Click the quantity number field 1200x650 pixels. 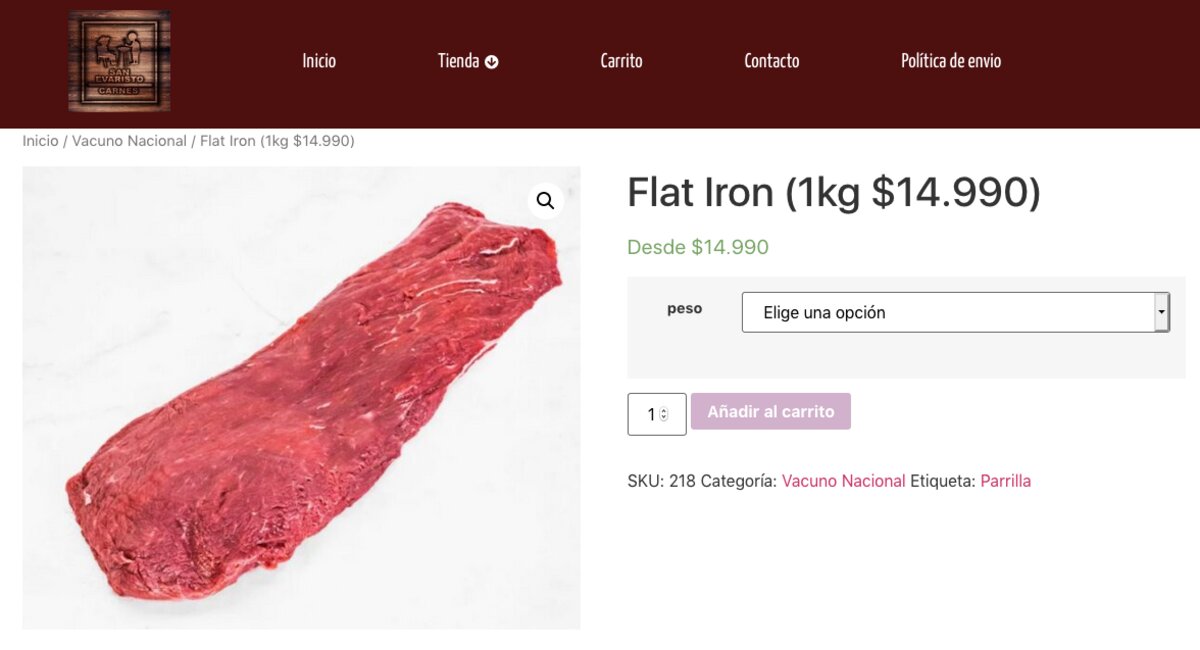[650, 414]
